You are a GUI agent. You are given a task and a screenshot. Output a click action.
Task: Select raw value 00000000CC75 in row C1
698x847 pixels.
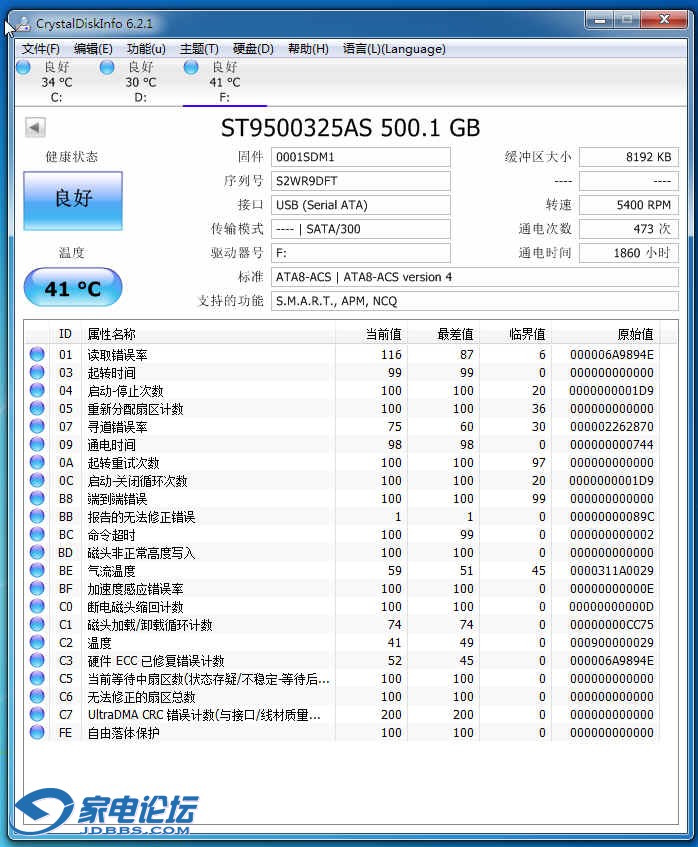[612, 625]
